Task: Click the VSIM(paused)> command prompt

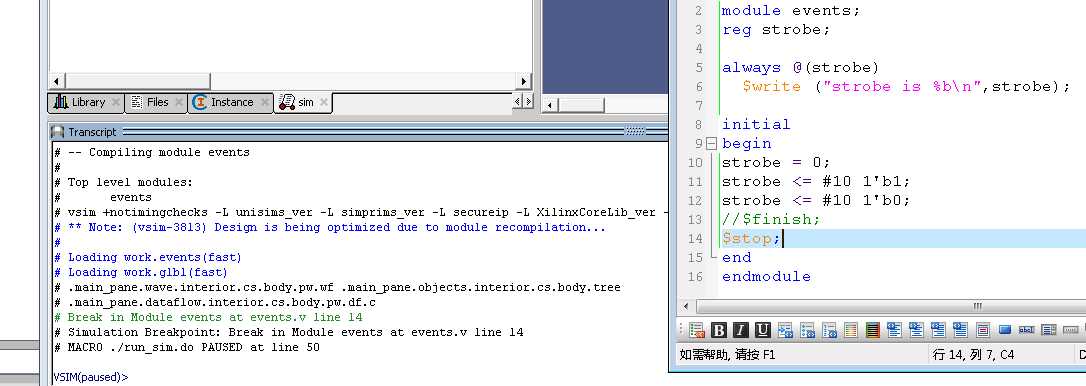Action: [91, 378]
